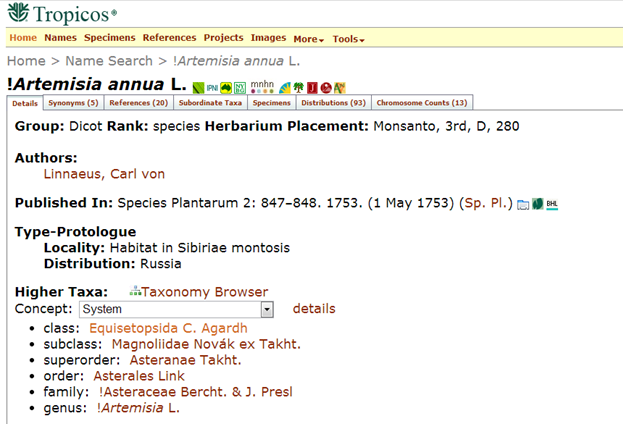The height and width of the screenshot is (424, 623).
Task: Expand the More menu
Action: [x=309, y=39]
